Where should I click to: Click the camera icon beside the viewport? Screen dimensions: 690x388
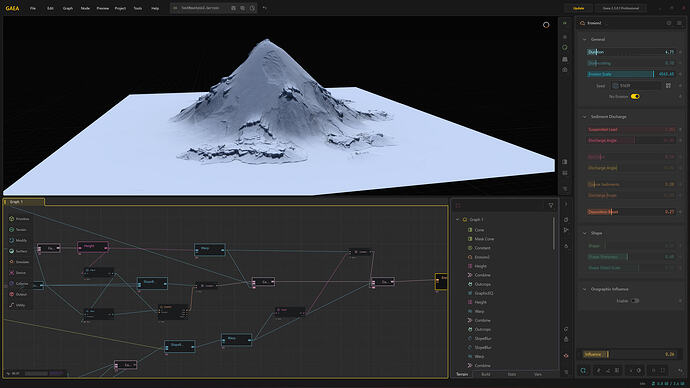[x=565, y=70]
